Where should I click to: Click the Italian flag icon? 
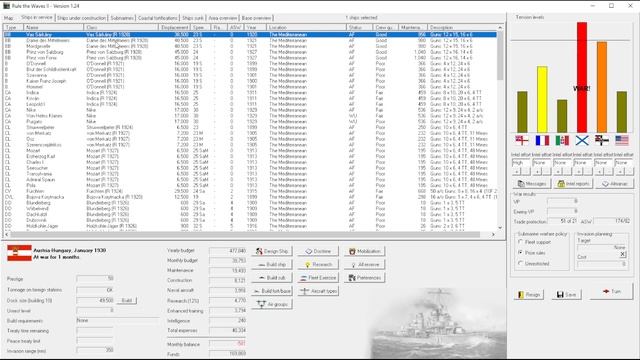click(x=562, y=140)
